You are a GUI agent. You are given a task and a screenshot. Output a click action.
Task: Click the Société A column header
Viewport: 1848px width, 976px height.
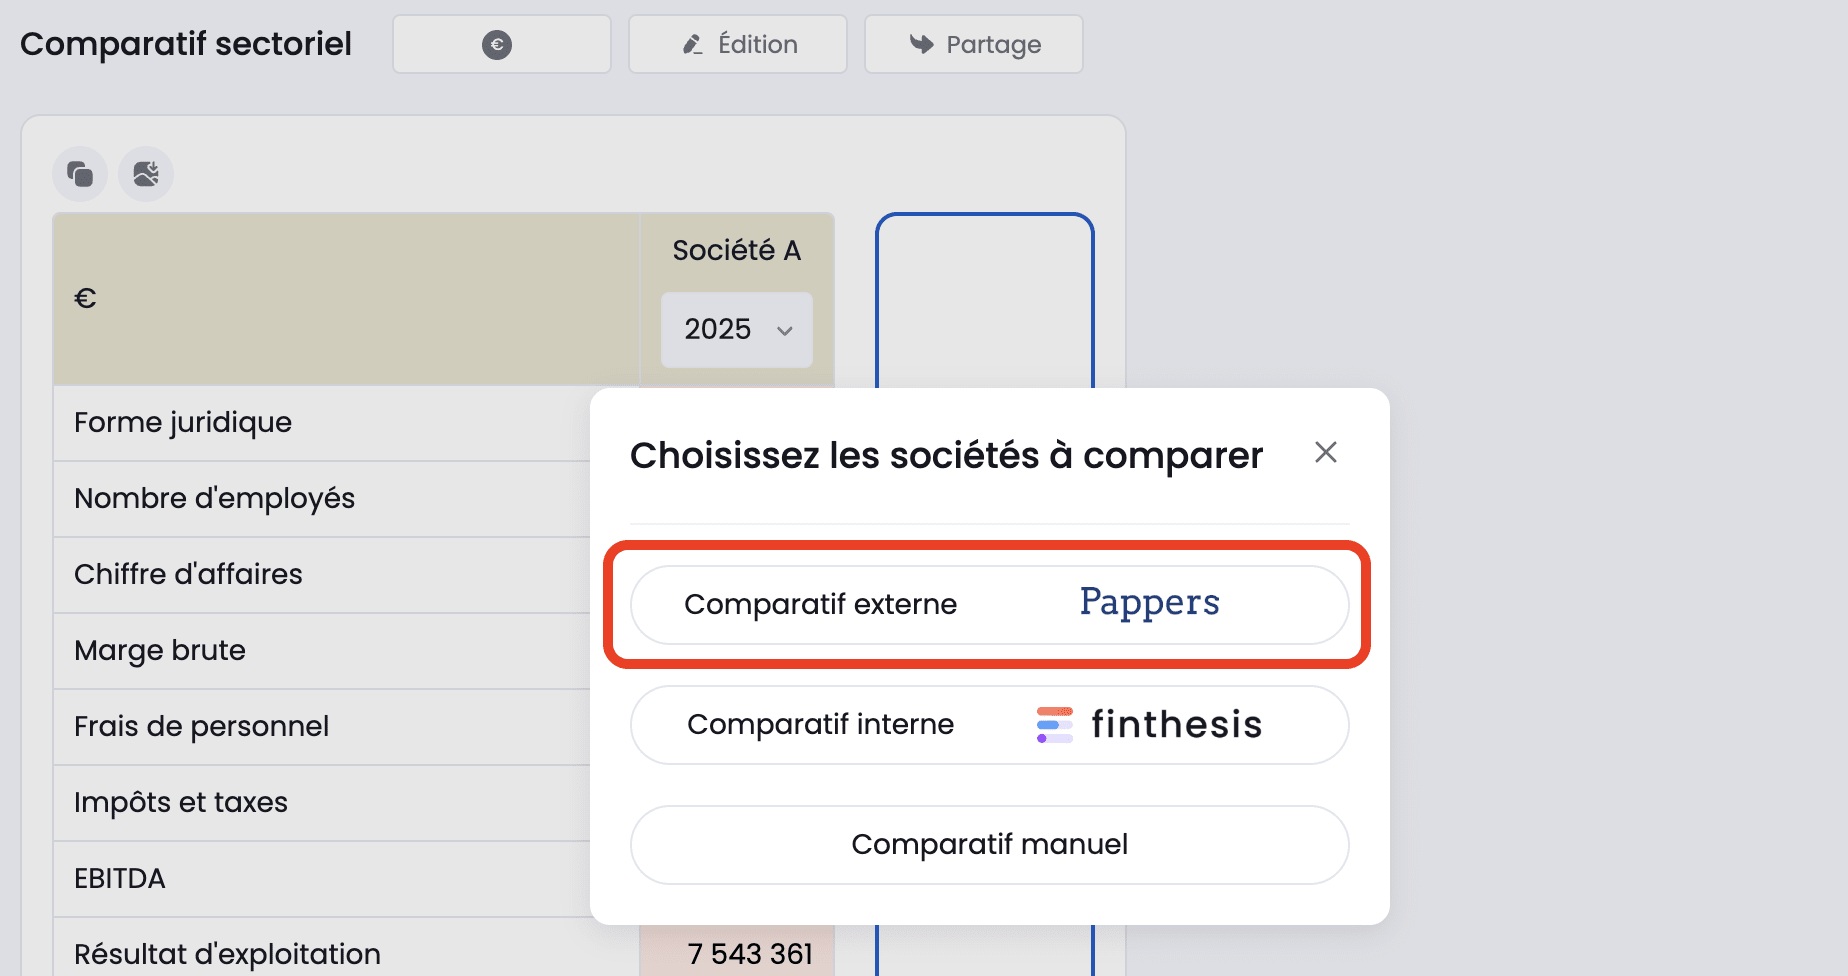pos(737,250)
